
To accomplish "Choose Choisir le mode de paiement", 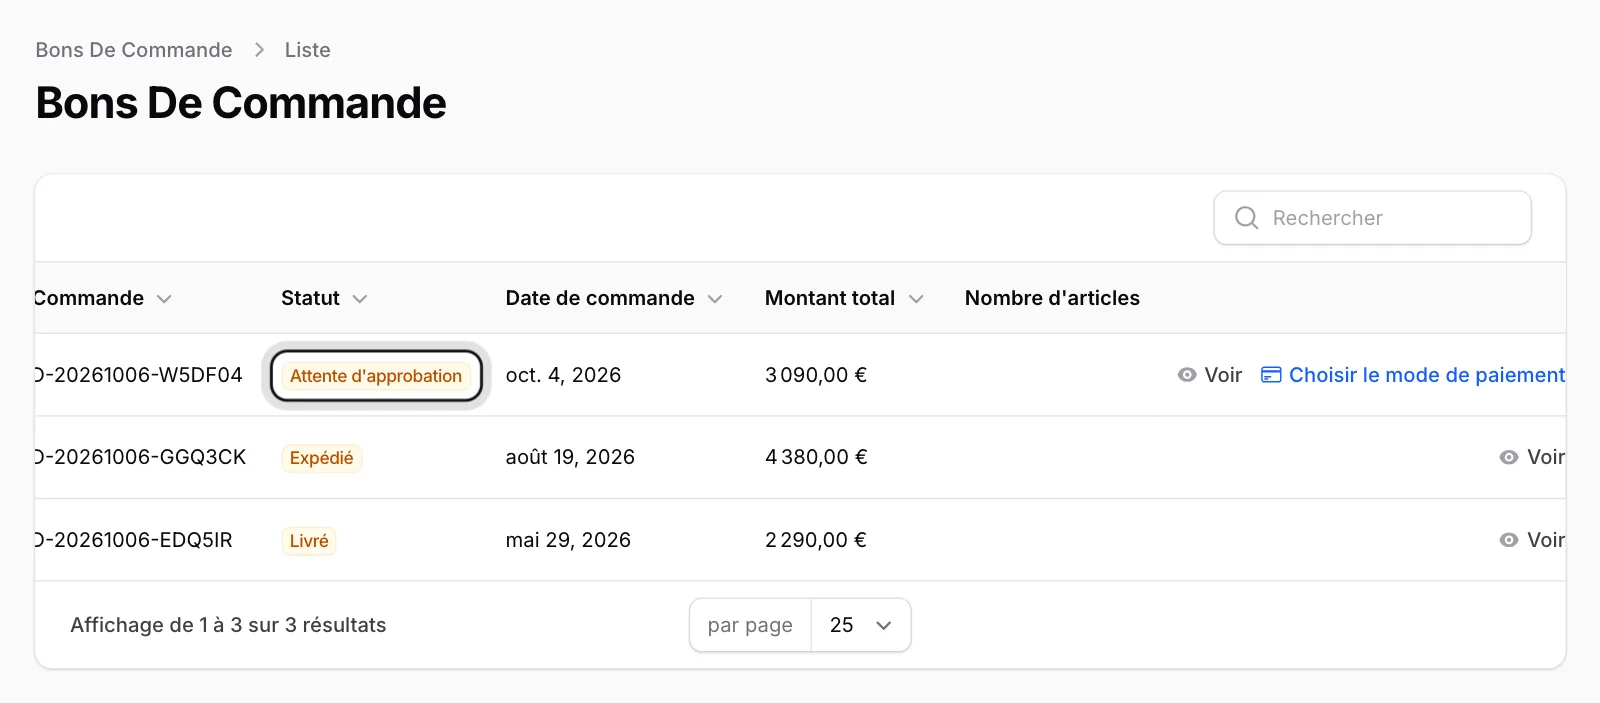I will 1413,375.
